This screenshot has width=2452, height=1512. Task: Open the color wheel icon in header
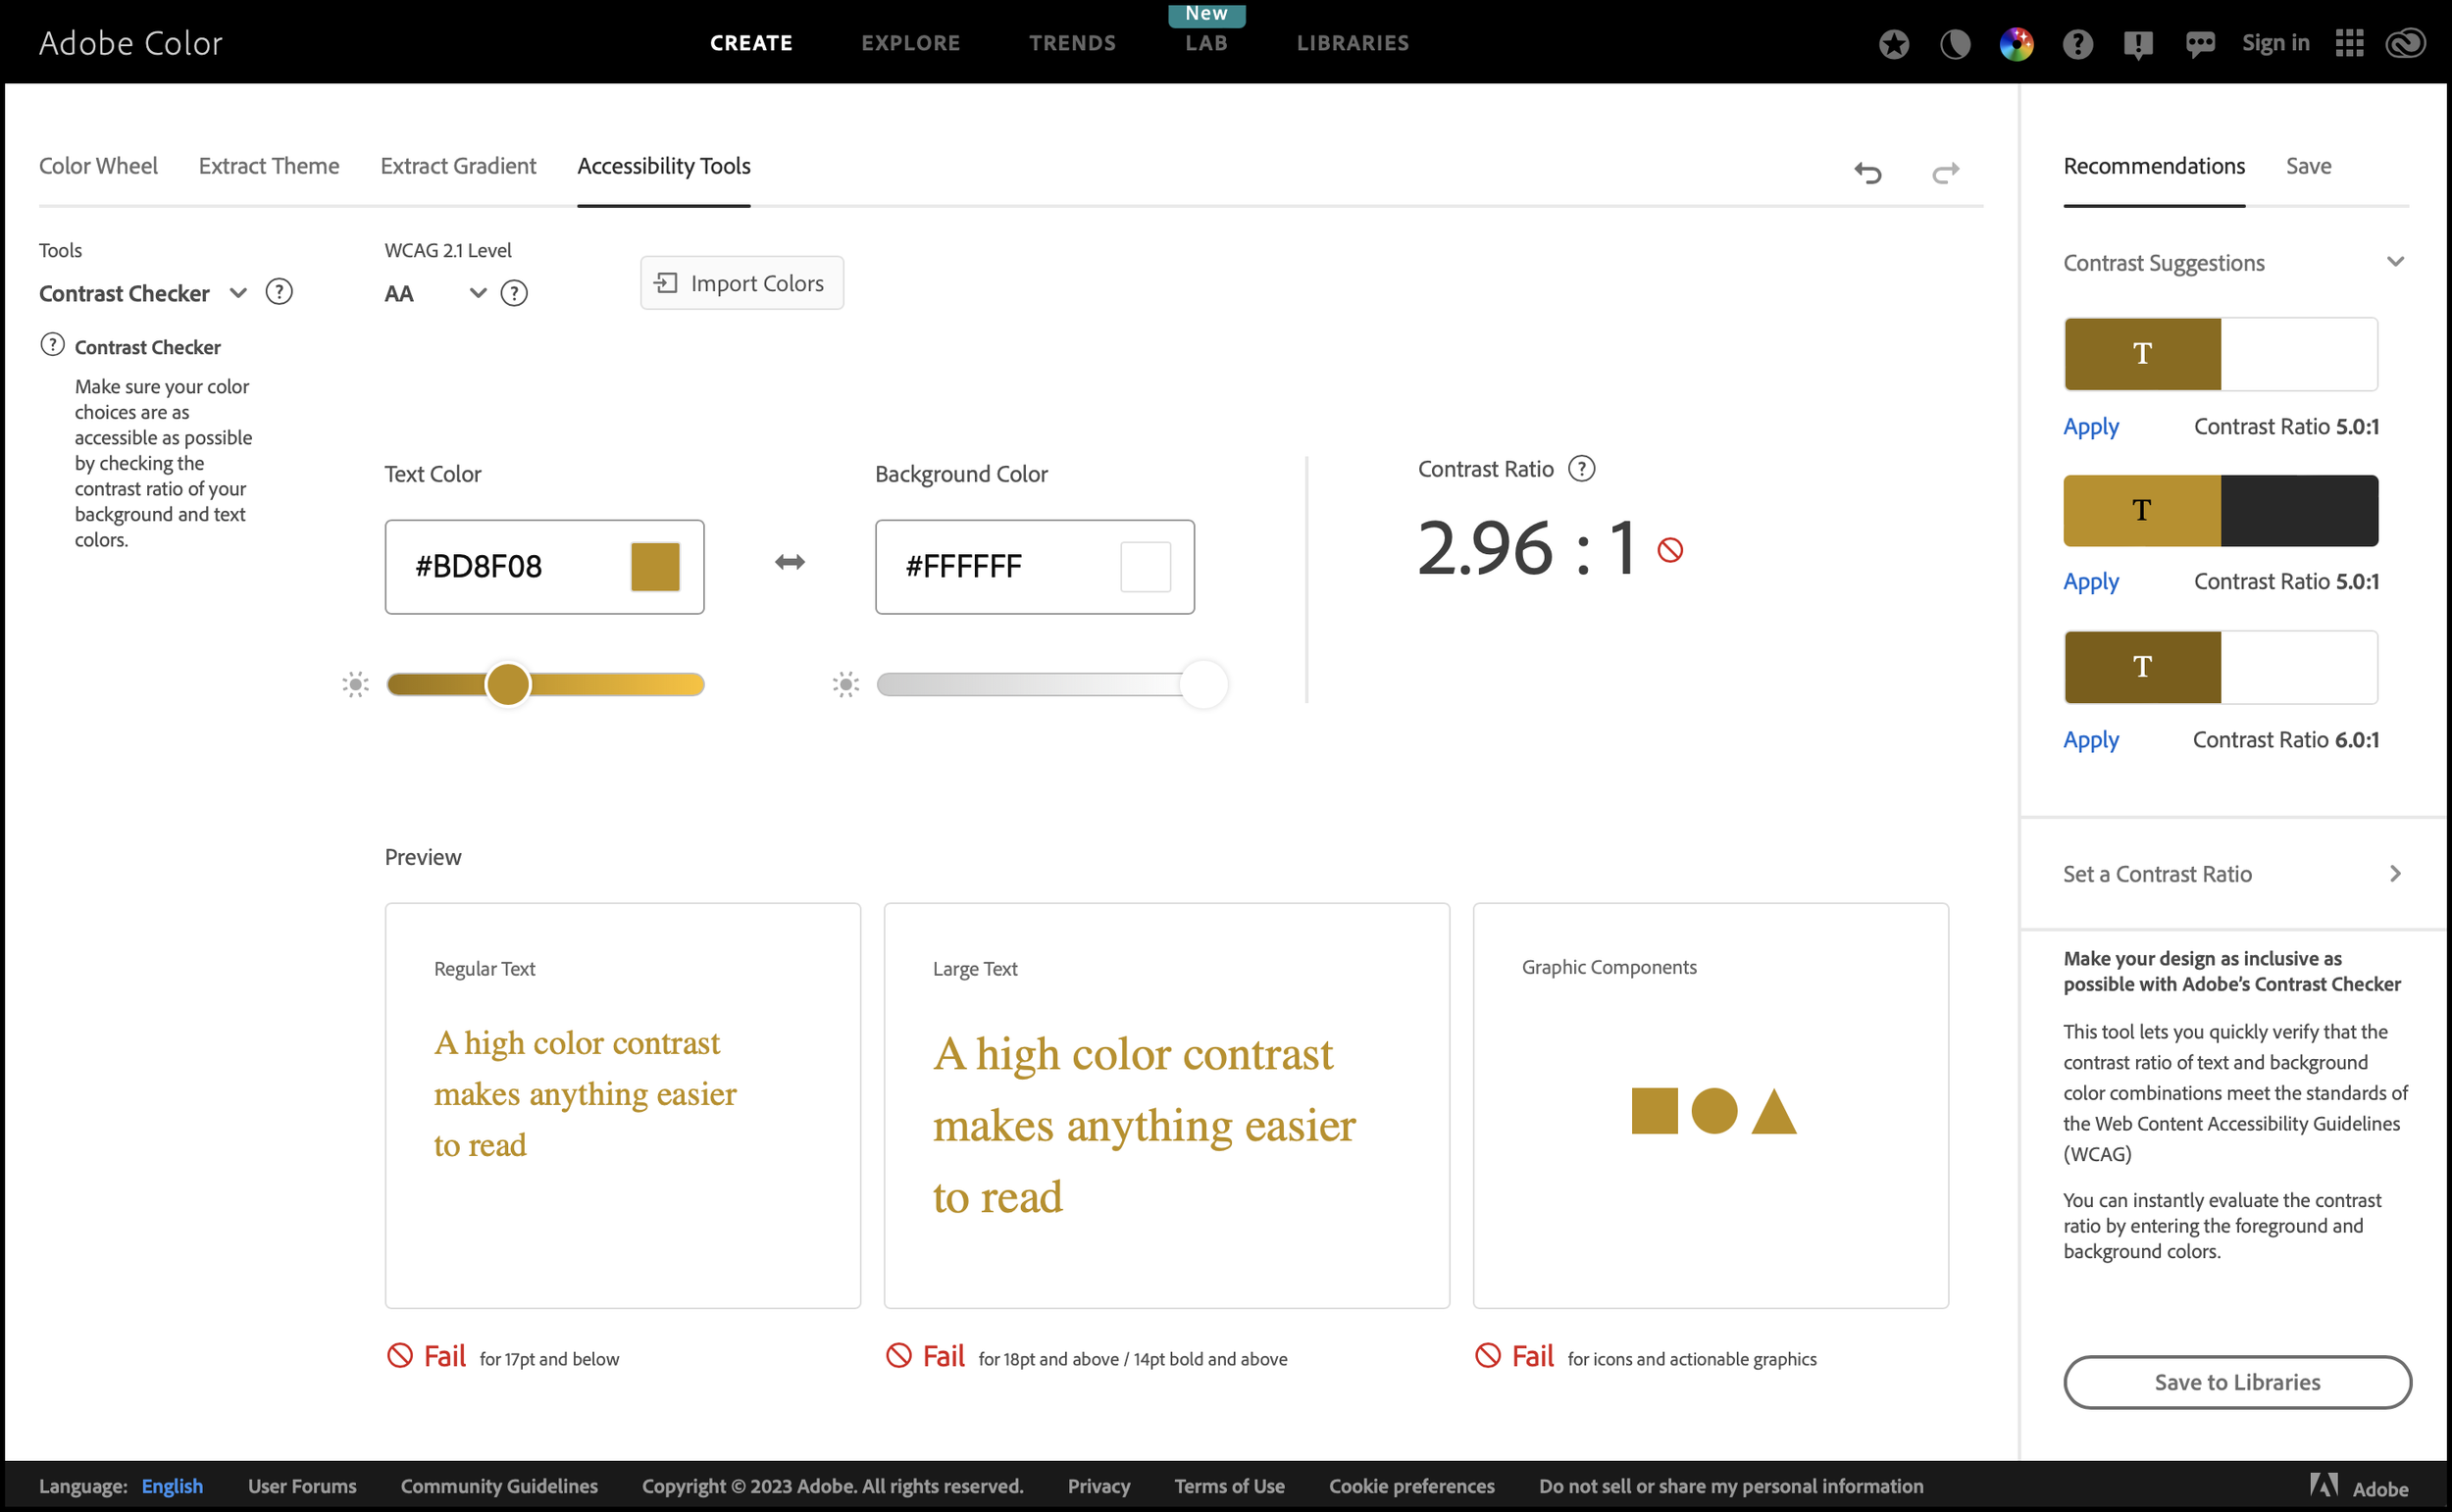[2016, 43]
